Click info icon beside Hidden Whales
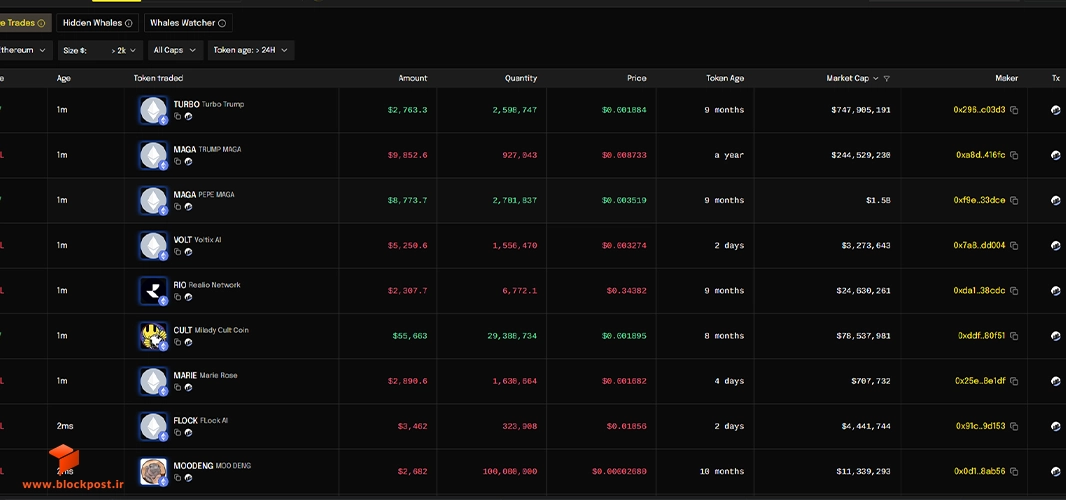The height and width of the screenshot is (500, 1066). tap(128, 23)
